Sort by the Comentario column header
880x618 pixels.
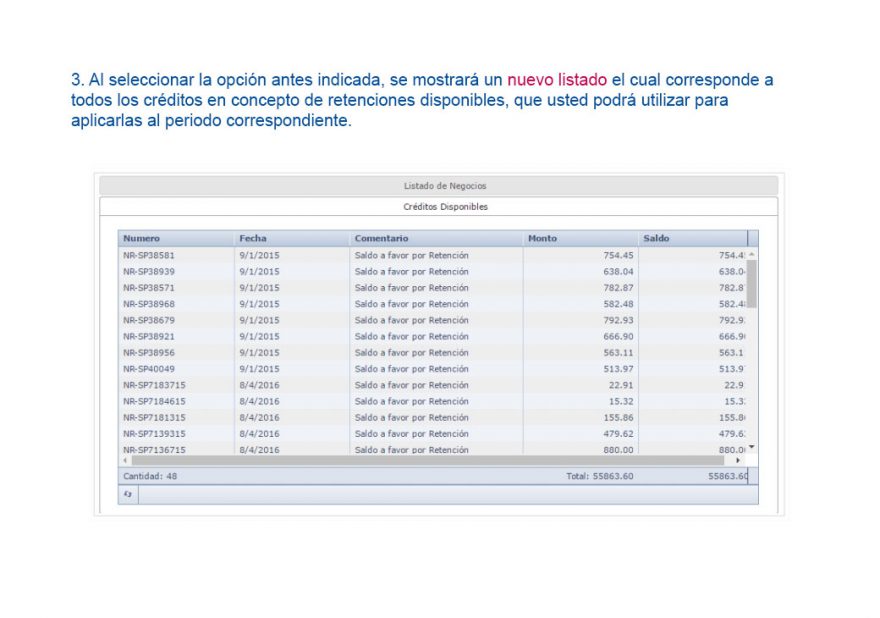436,239
